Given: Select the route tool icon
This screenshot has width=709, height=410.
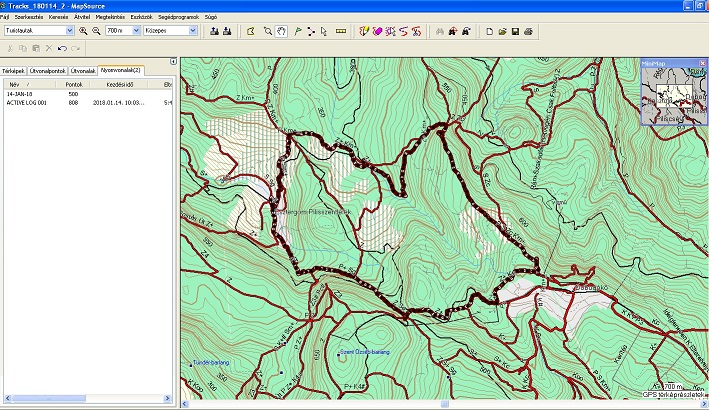Looking at the screenshot, I should point(310,31).
